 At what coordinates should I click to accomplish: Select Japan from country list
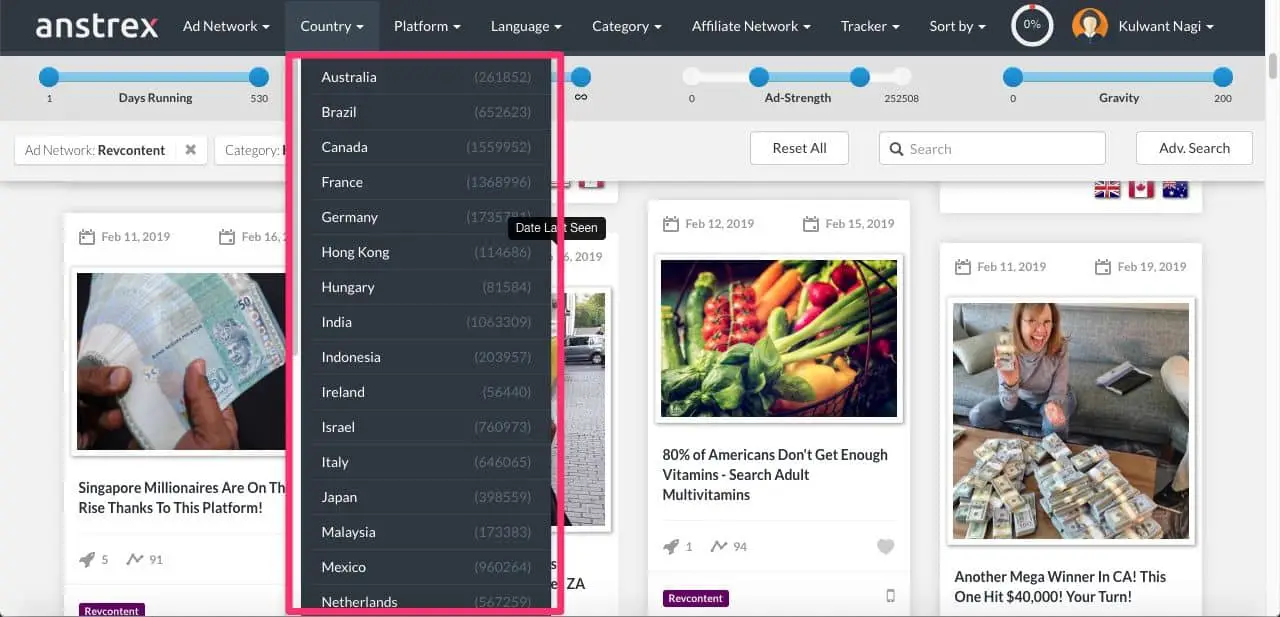[x=426, y=497]
